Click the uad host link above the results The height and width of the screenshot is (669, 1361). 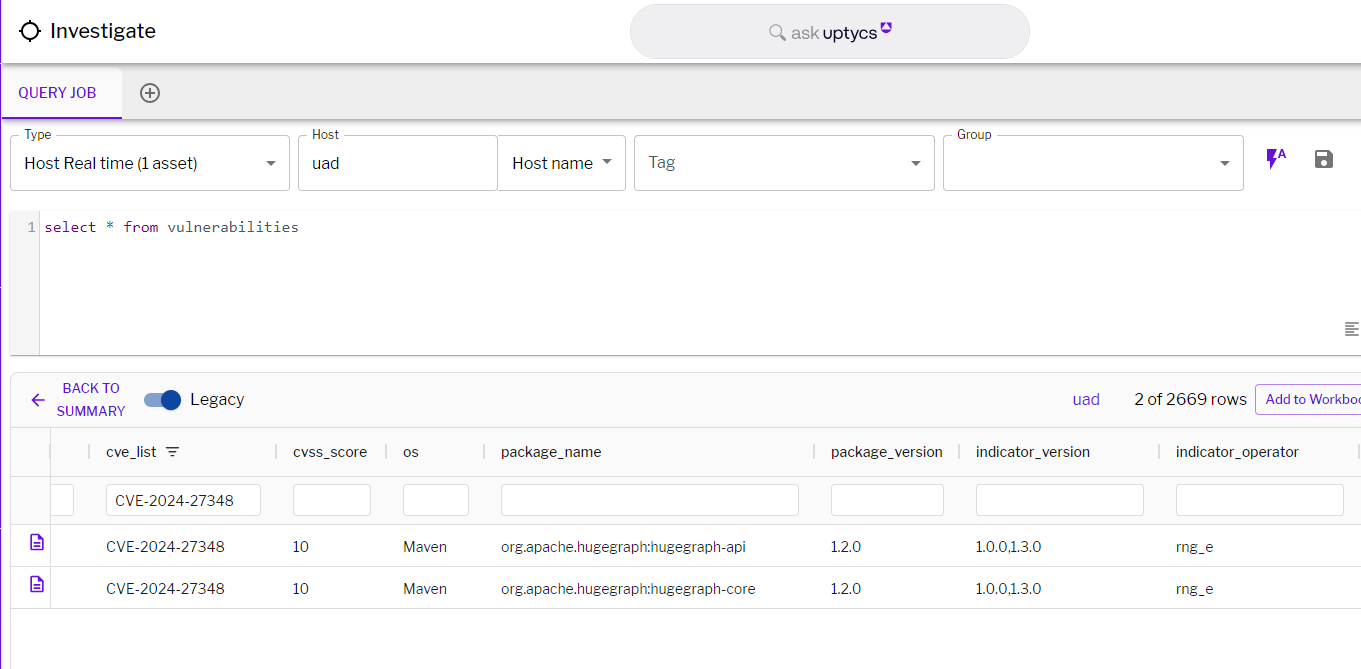[1086, 399]
